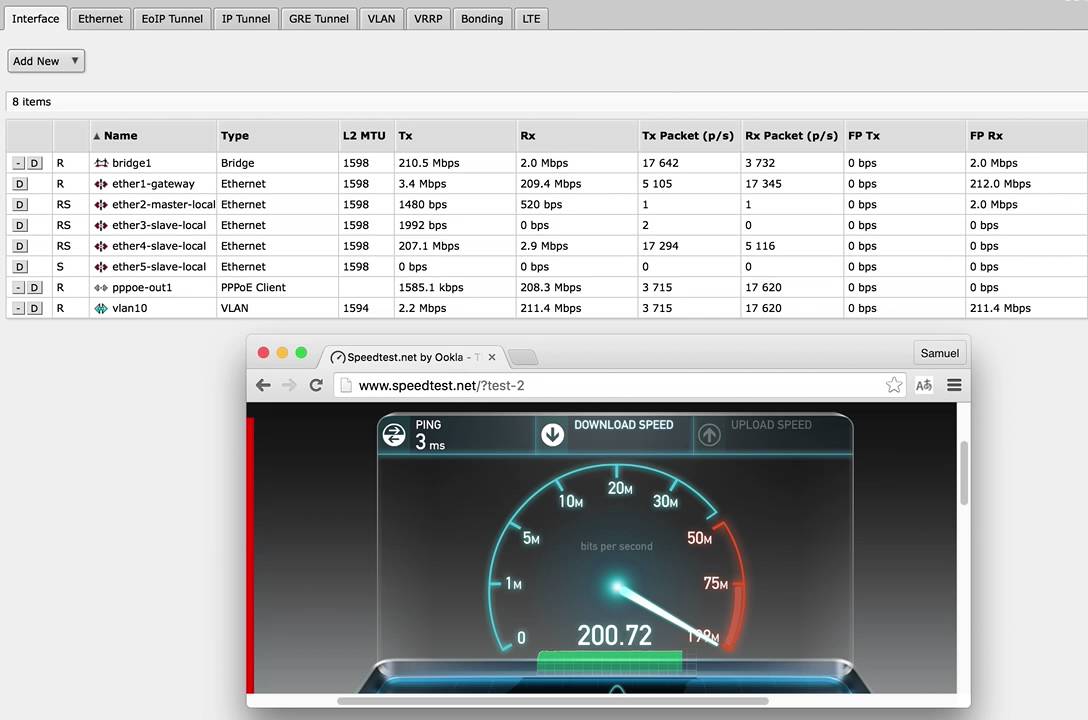Open the pppoe-out1 interface entry
The image size is (1088, 720).
(142, 288)
